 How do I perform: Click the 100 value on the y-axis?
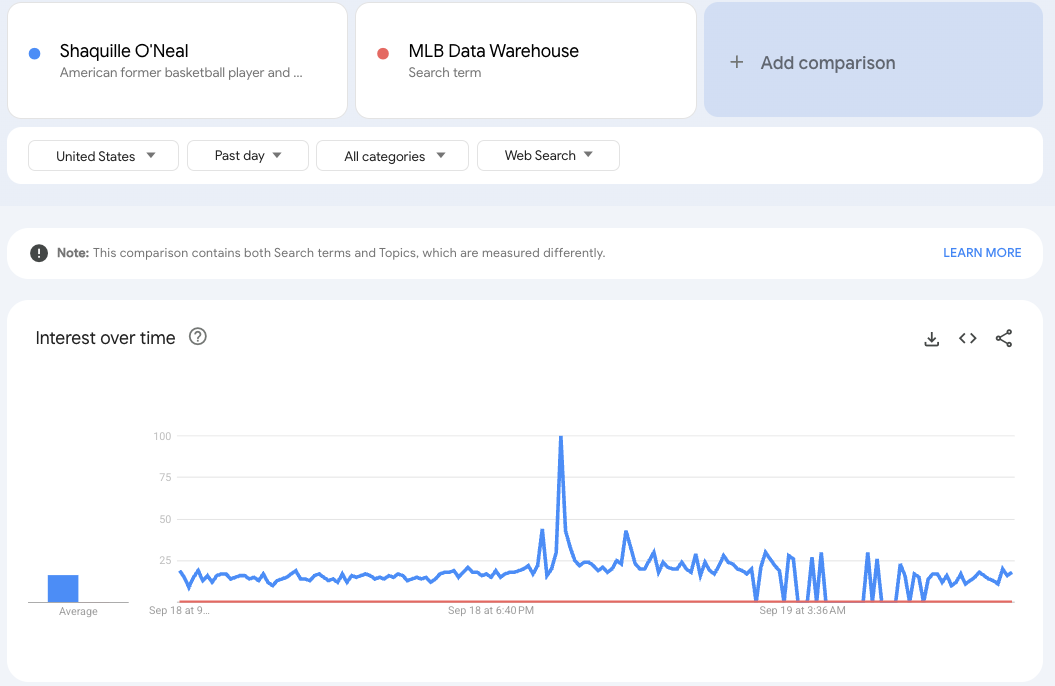pyautogui.click(x=162, y=436)
